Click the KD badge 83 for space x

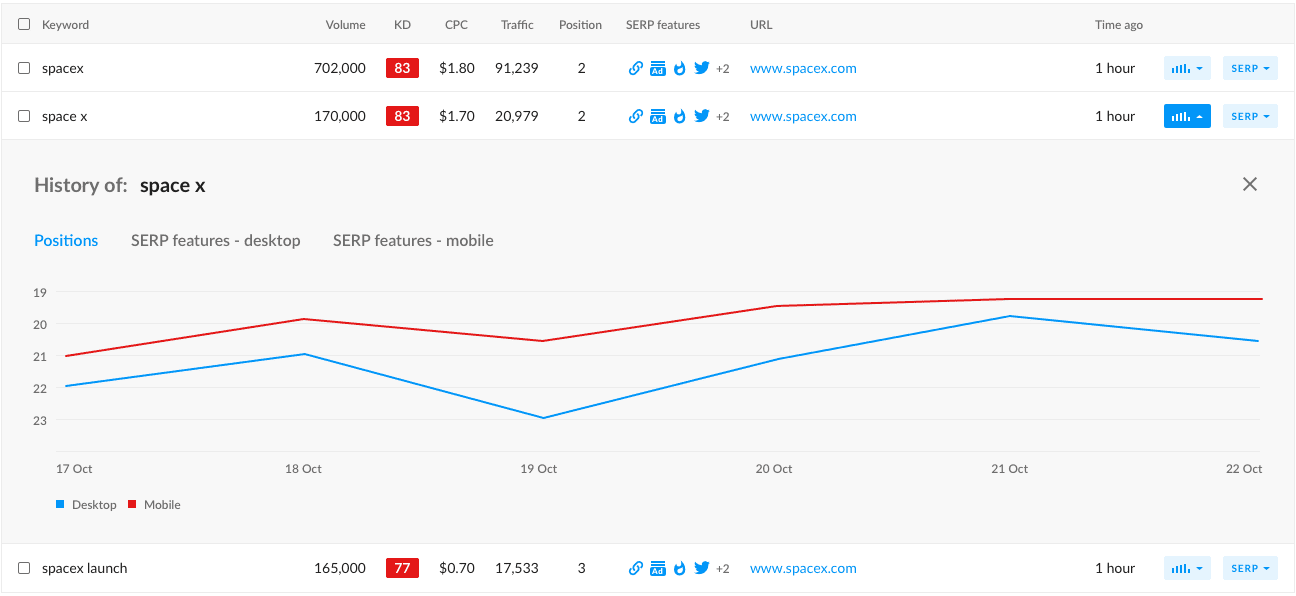(402, 116)
